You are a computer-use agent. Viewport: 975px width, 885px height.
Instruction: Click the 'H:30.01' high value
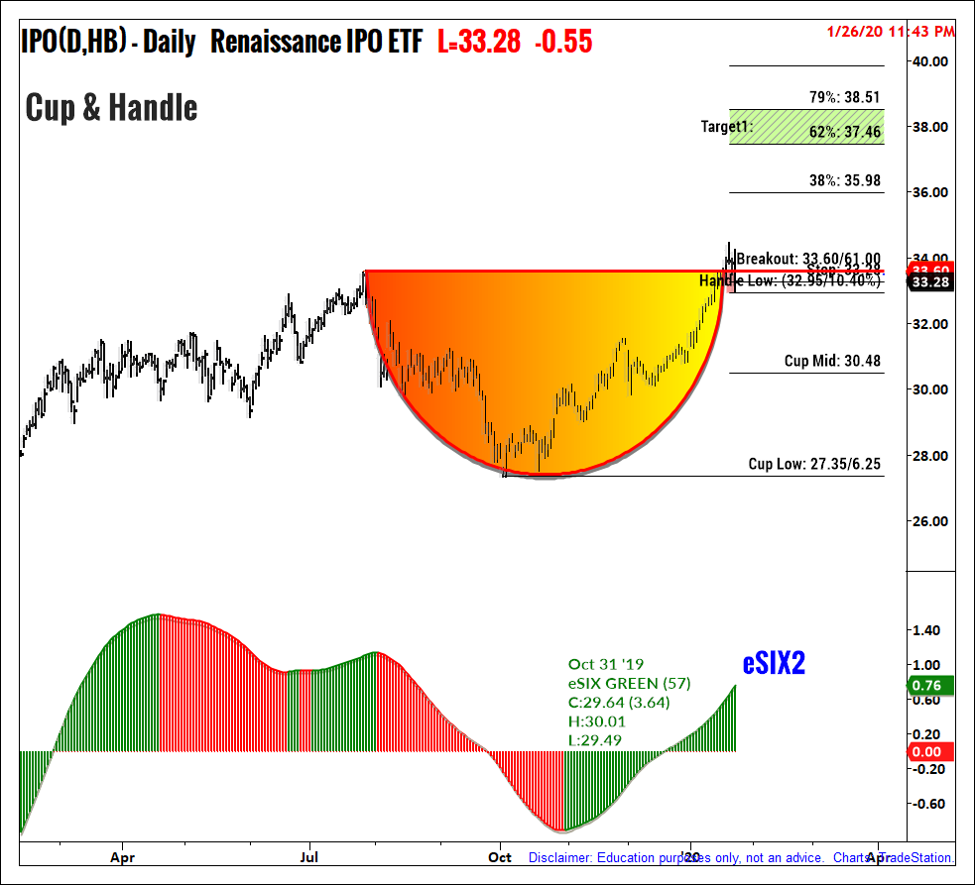(x=597, y=721)
